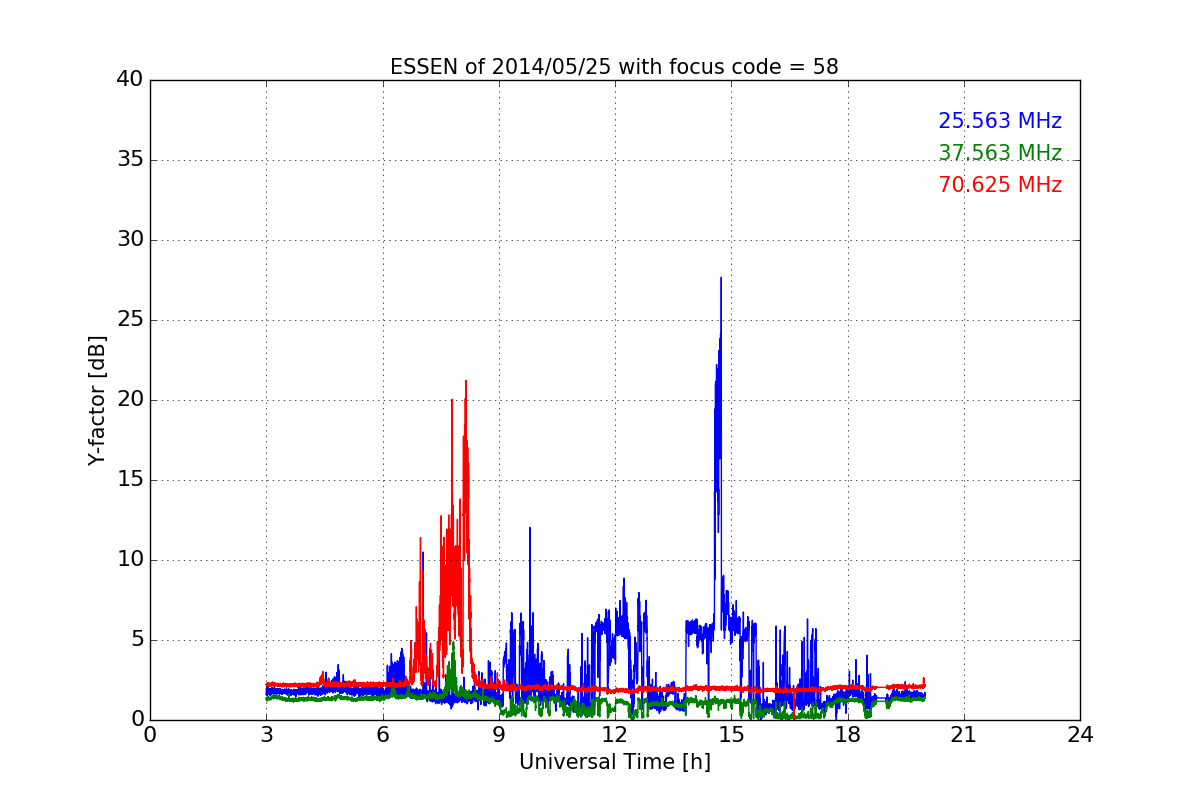Click y-axis tick label 5
Screen dimensions: 1200x800
137,640
